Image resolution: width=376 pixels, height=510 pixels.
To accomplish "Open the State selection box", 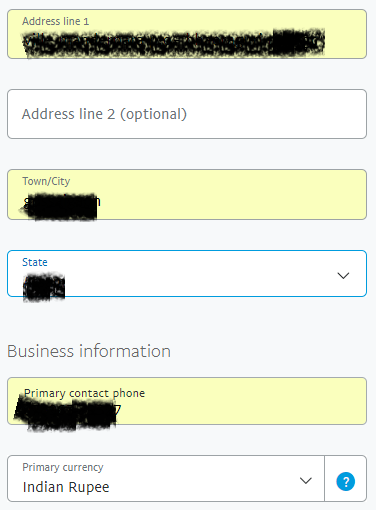I will (187, 273).
